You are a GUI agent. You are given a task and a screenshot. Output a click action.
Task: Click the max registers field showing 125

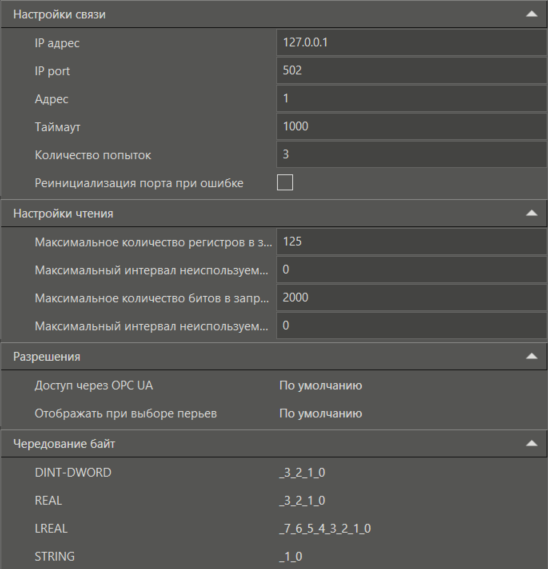click(412, 242)
